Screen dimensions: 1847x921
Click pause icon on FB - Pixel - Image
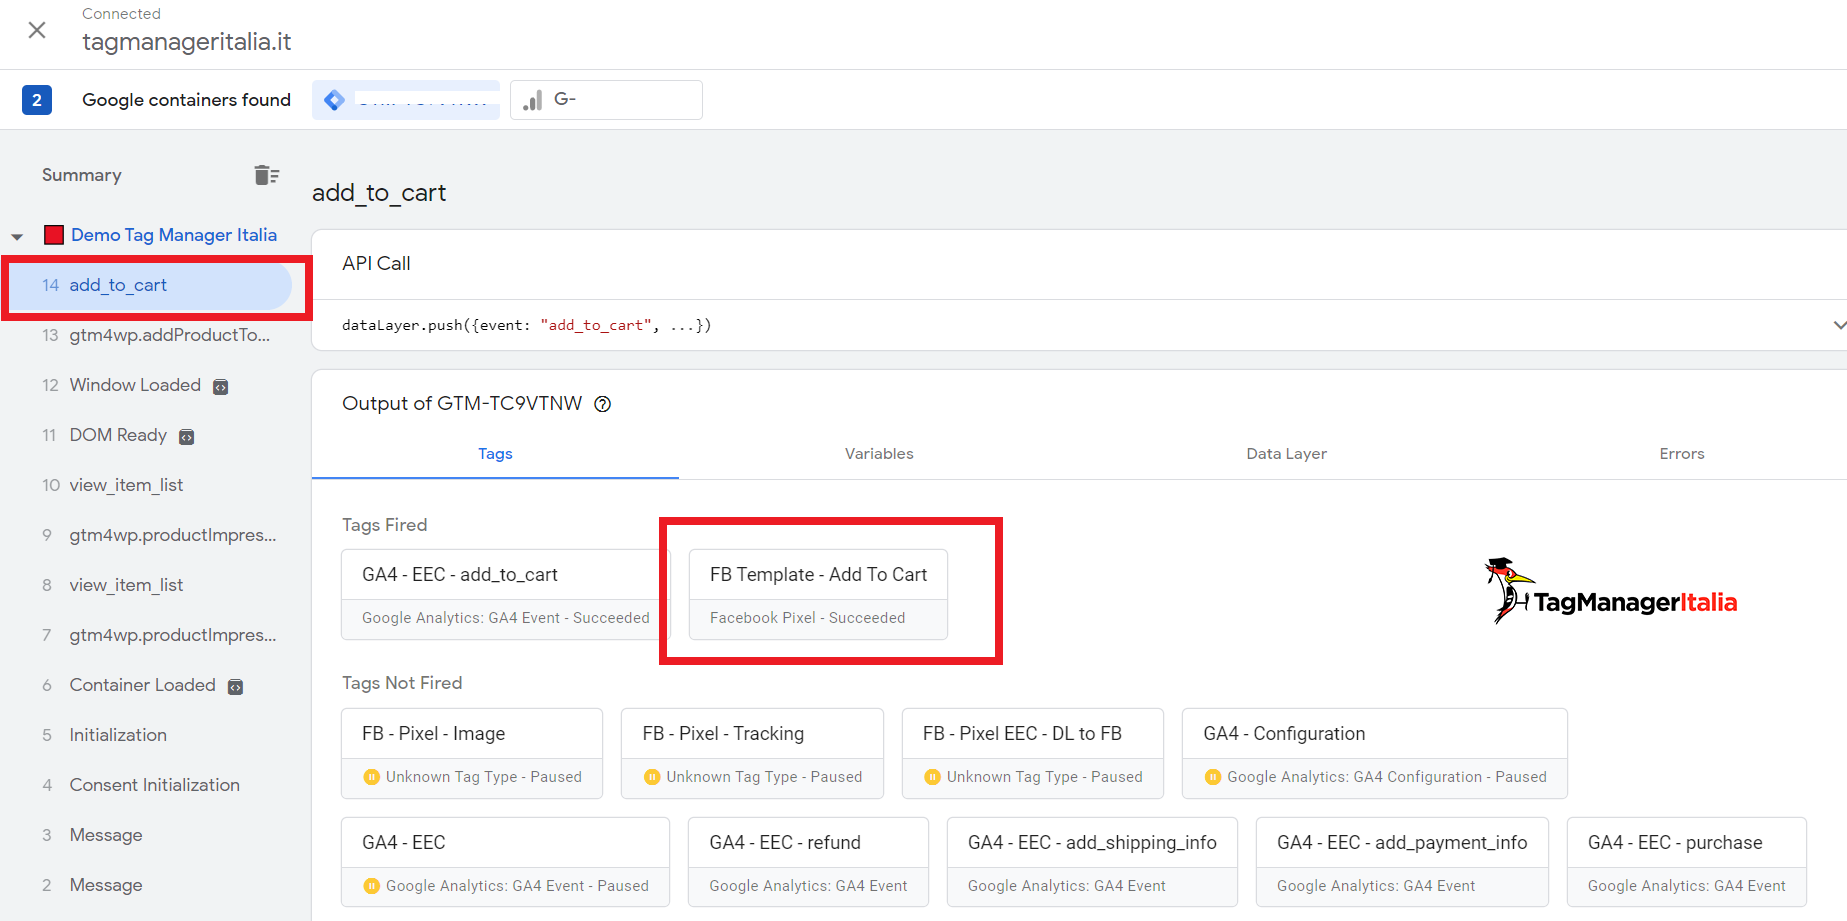tap(371, 777)
